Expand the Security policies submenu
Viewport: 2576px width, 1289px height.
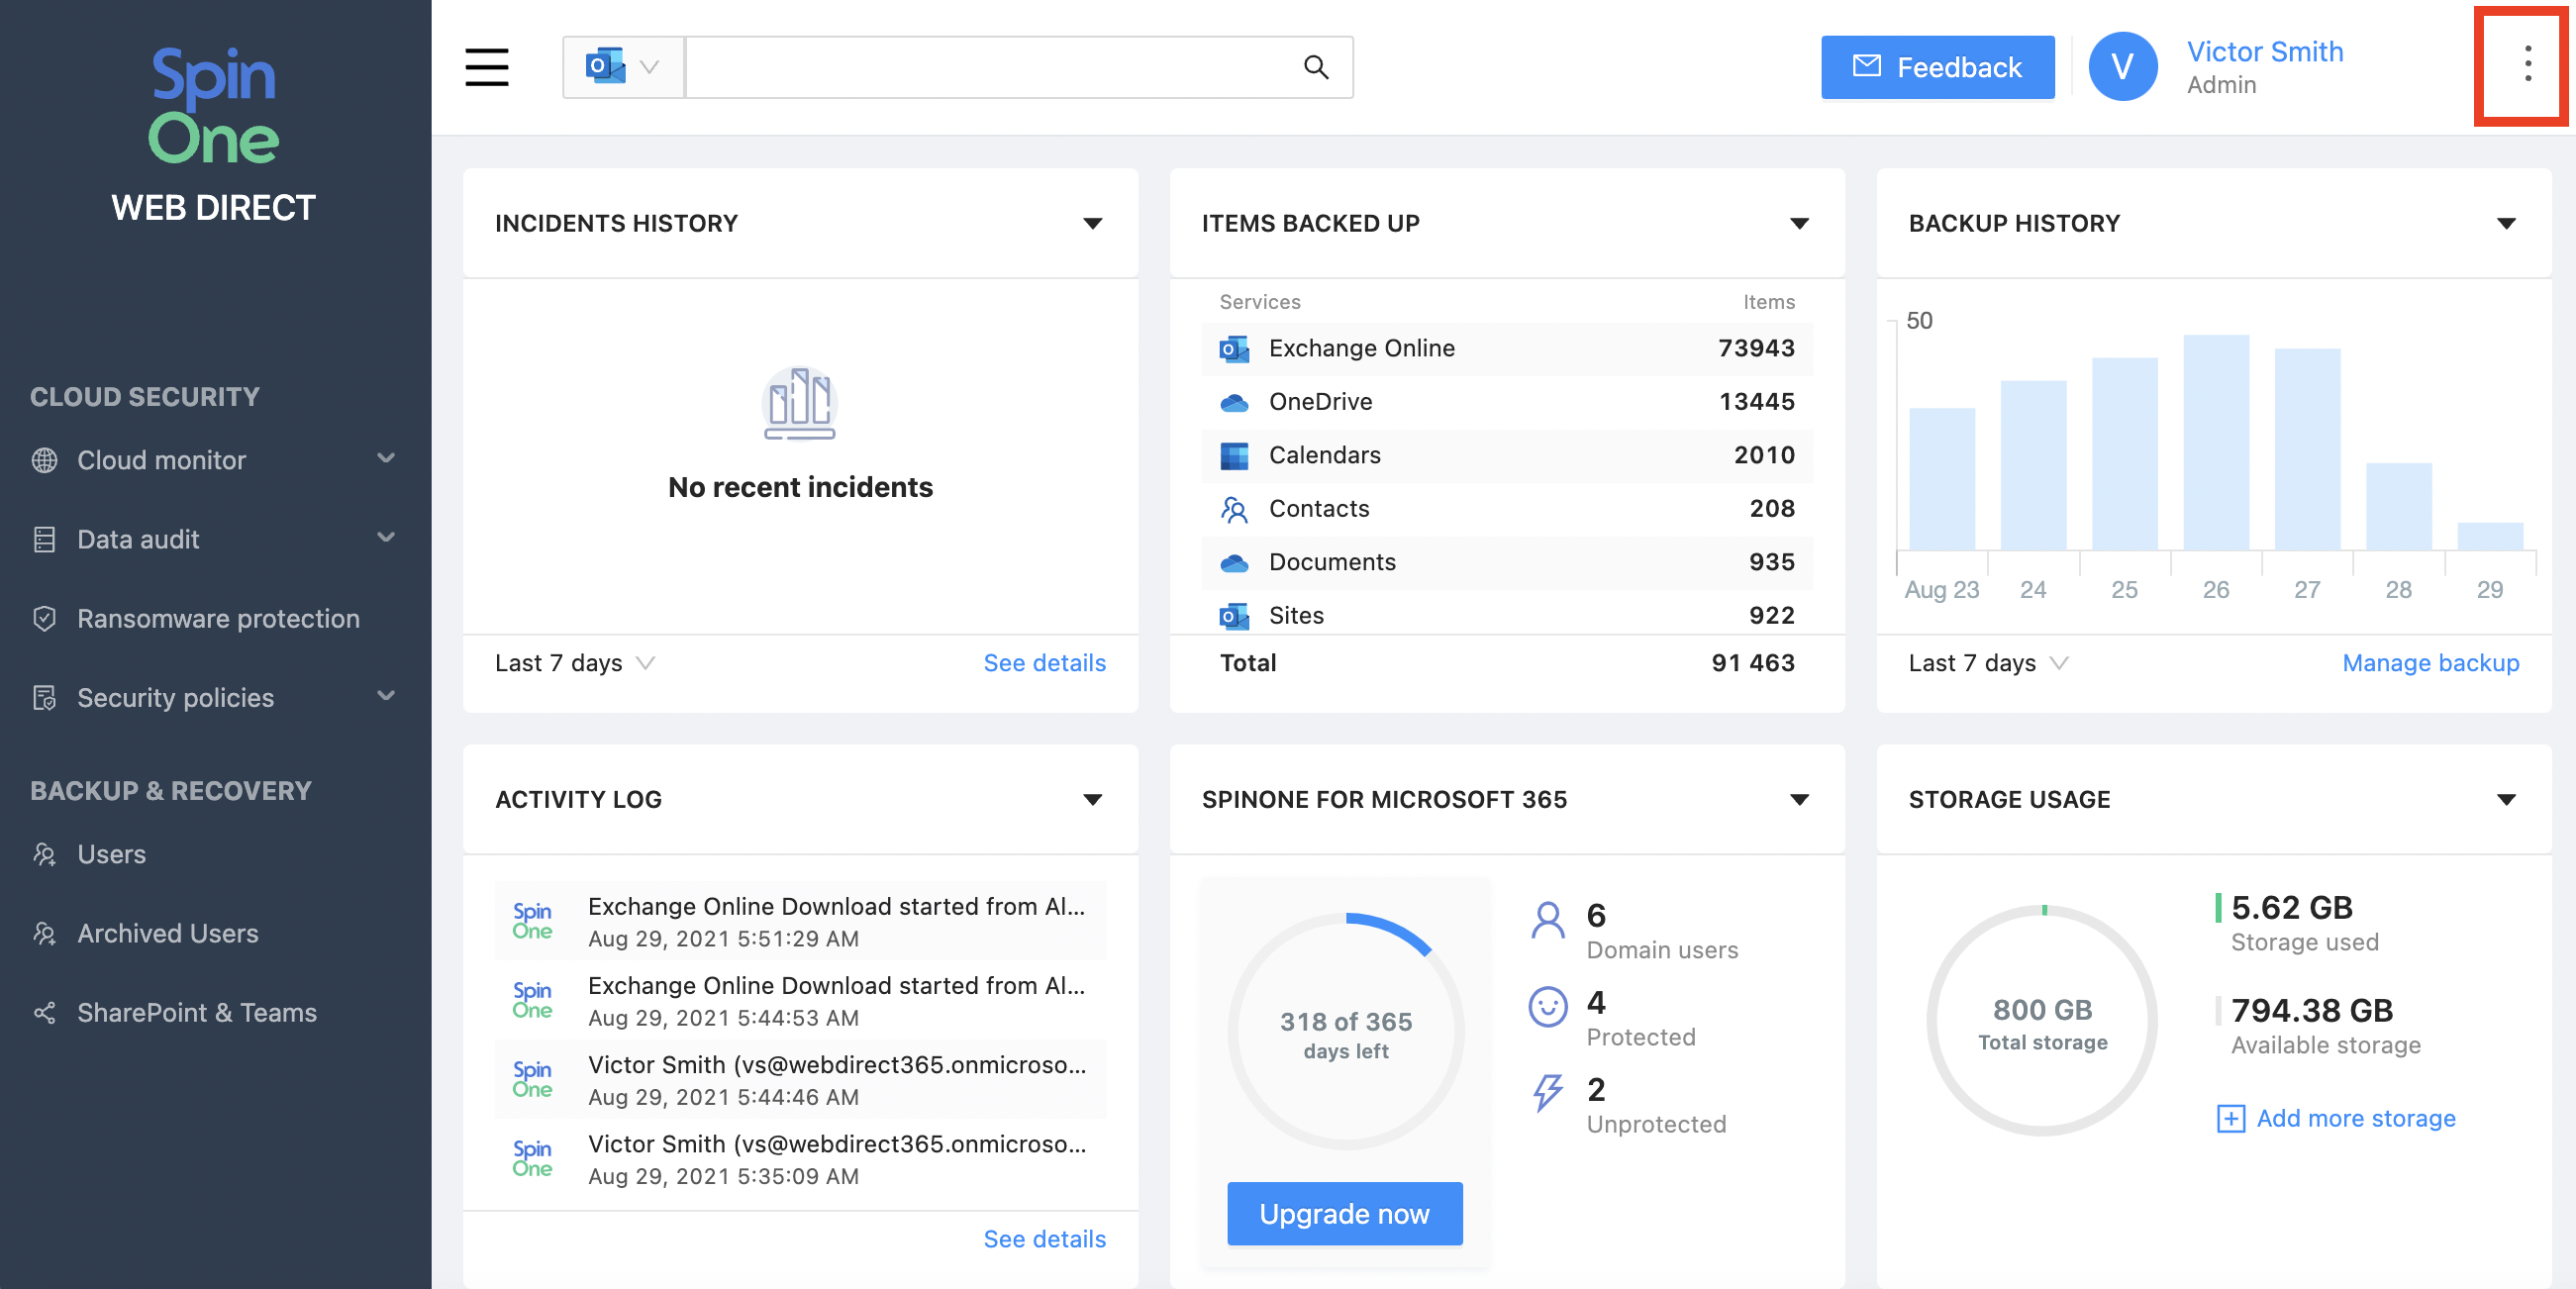tap(386, 696)
